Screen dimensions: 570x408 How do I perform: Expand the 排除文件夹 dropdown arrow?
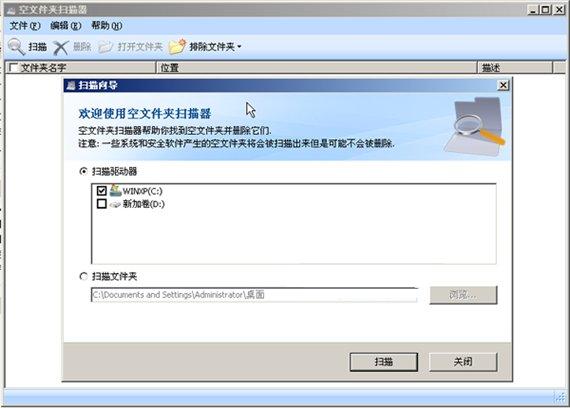pyautogui.click(x=239, y=47)
